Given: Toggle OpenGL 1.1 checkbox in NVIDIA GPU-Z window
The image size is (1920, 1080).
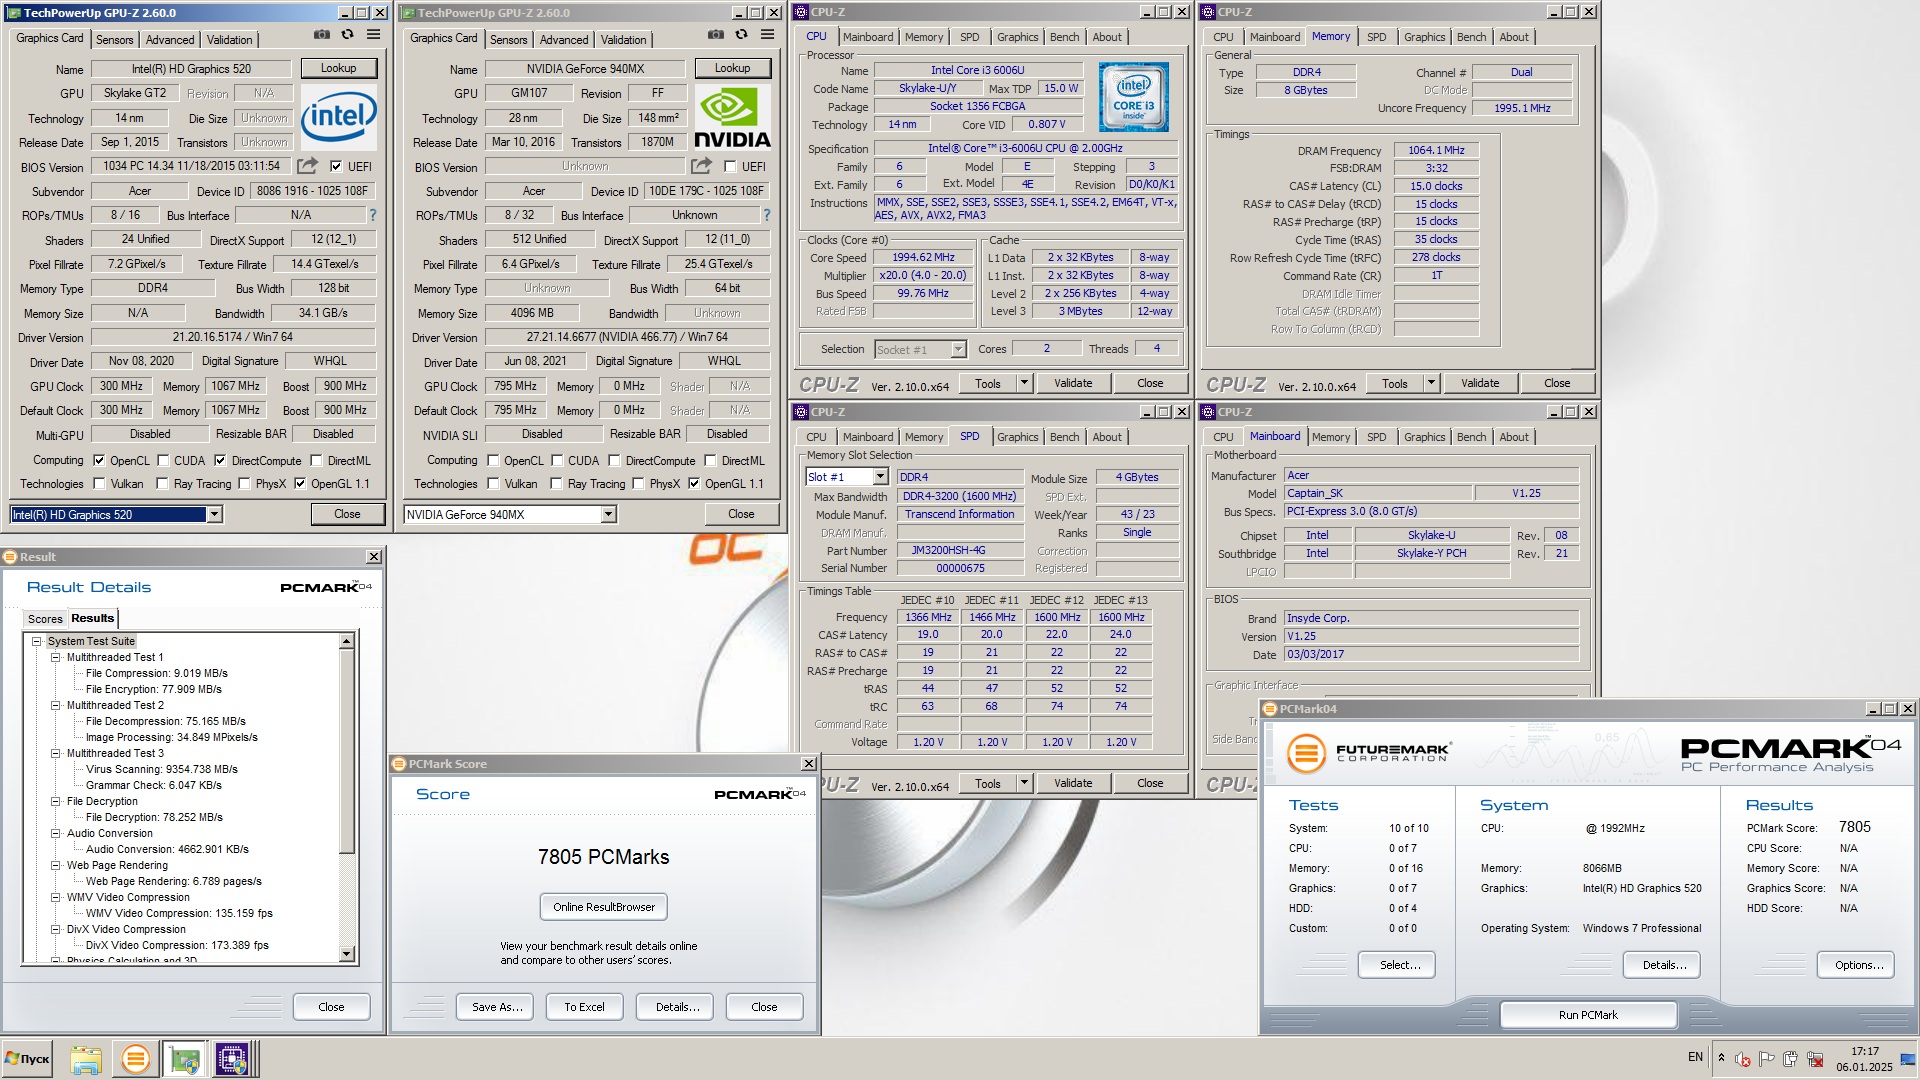Looking at the screenshot, I should click(x=693, y=484).
